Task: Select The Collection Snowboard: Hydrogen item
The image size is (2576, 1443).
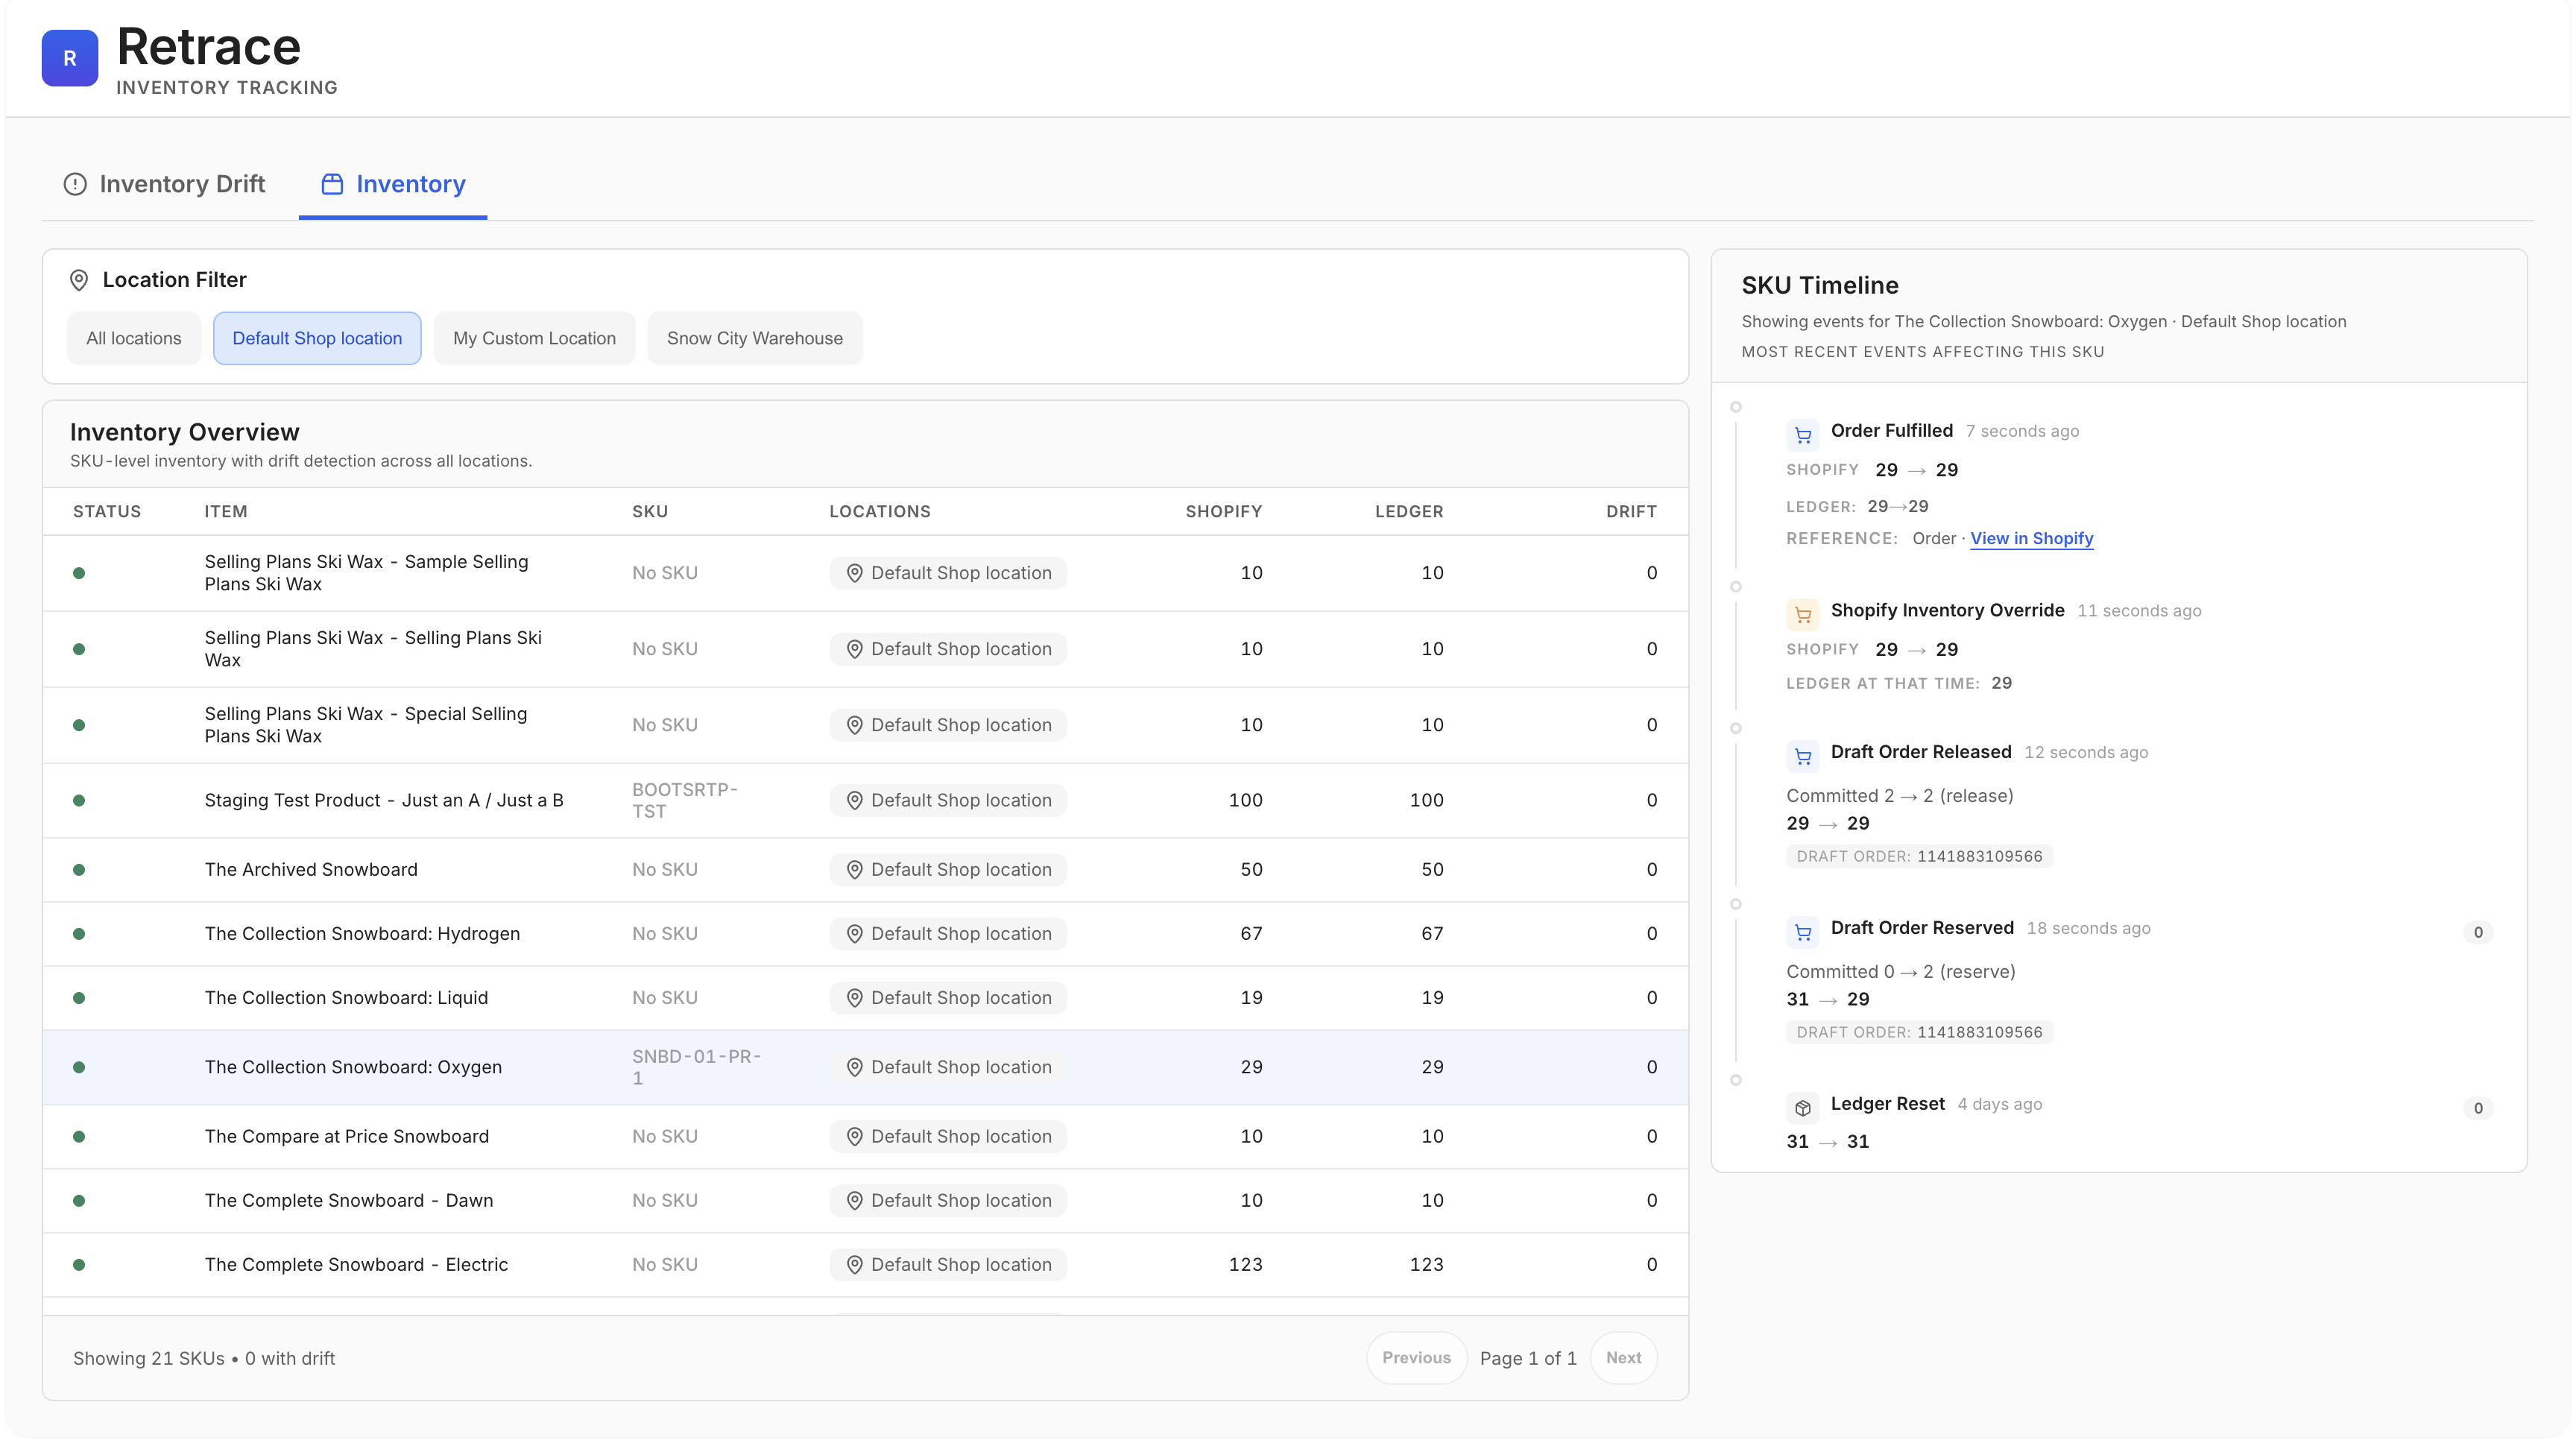Action: [x=362, y=934]
